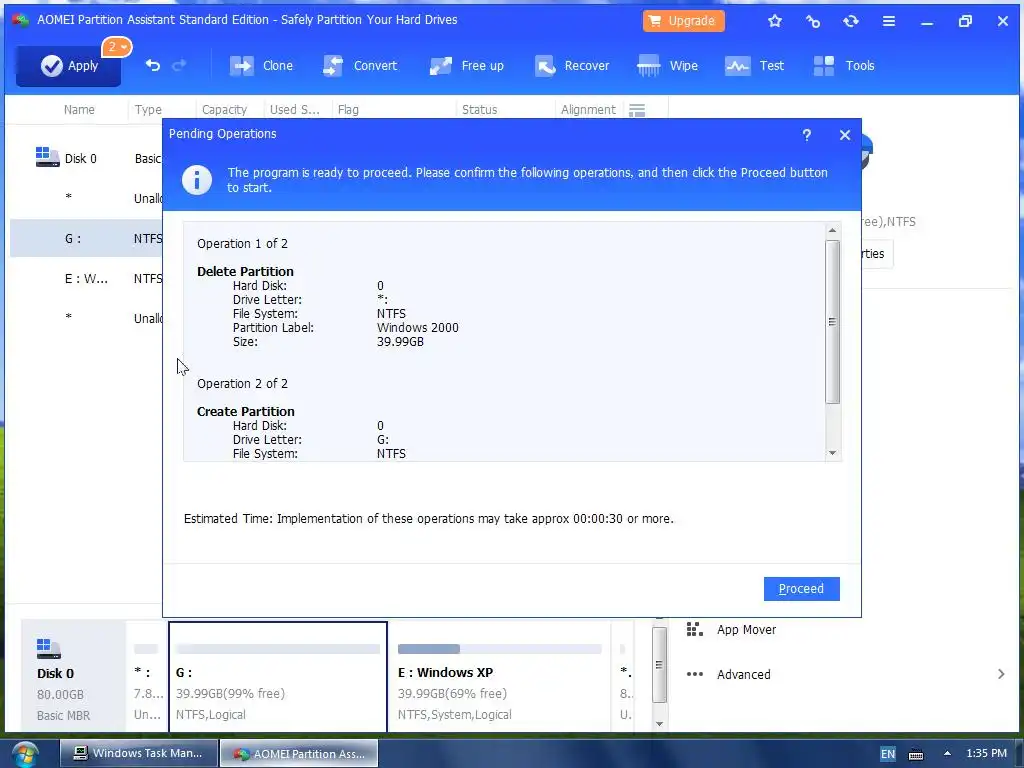1024x768 pixels.
Task: Open the Test menu
Action: (754, 66)
